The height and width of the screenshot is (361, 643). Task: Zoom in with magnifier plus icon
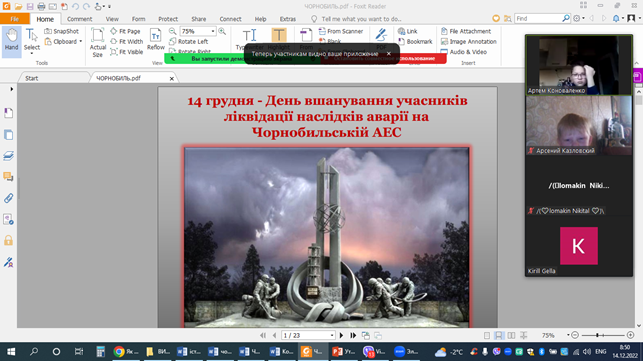pyautogui.click(x=222, y=31)
